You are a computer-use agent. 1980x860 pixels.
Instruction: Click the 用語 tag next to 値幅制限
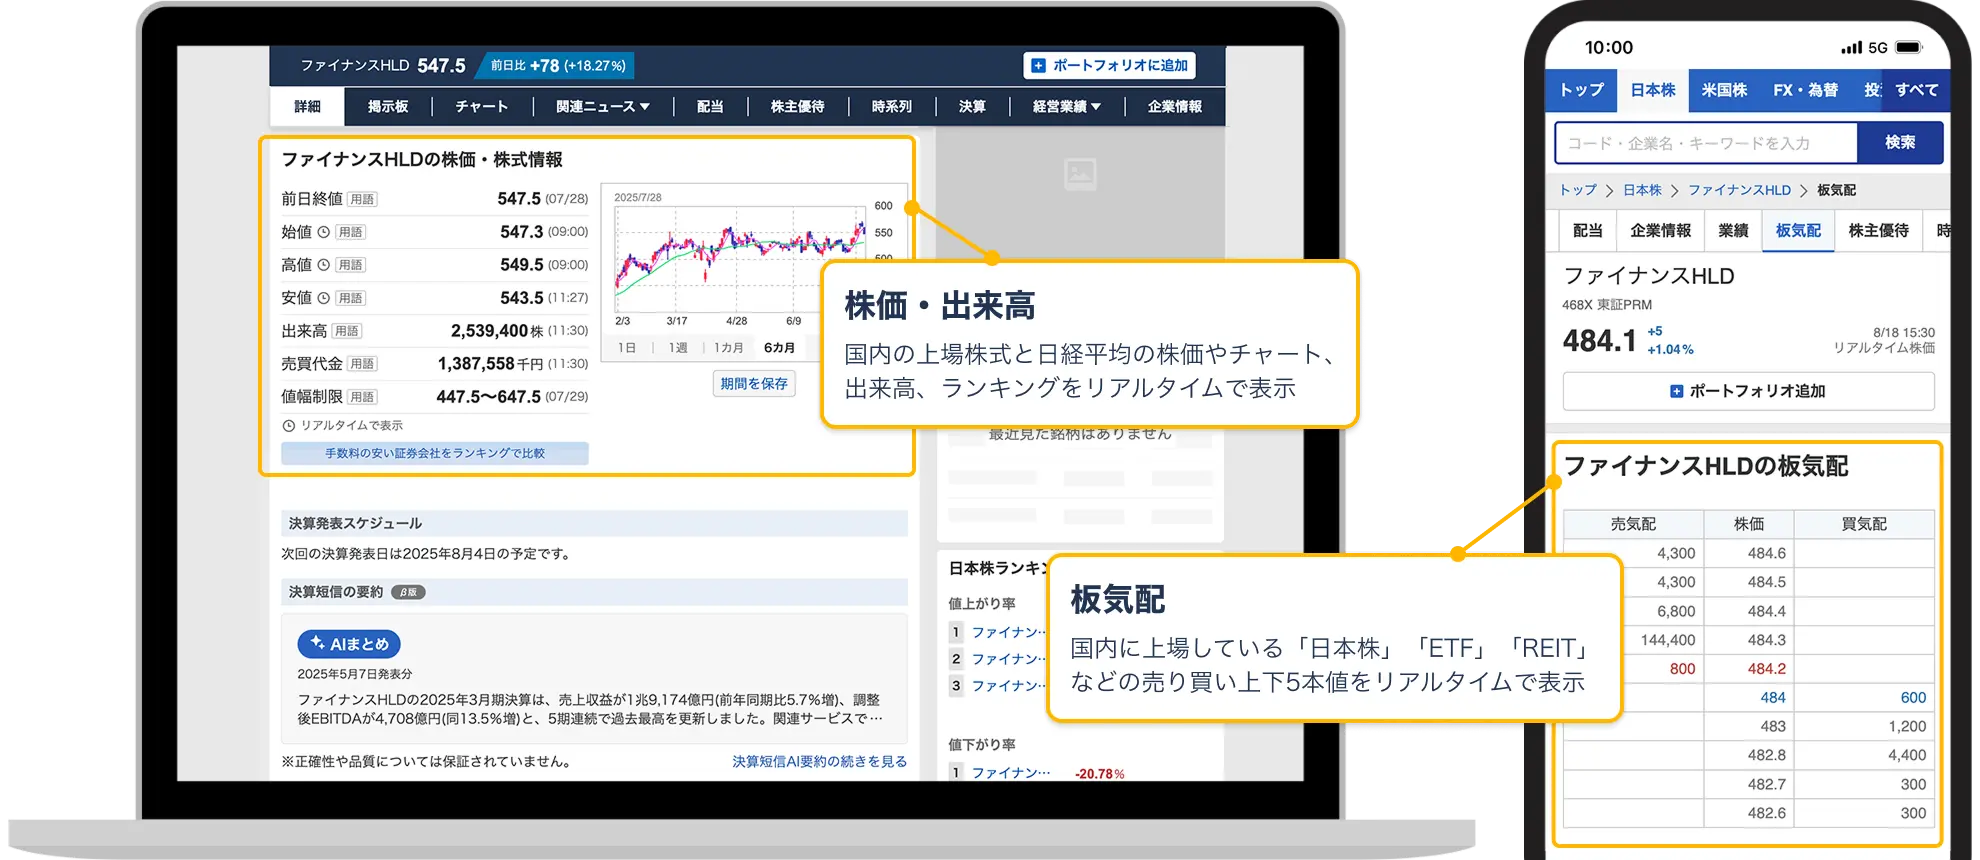click(362, 397)
